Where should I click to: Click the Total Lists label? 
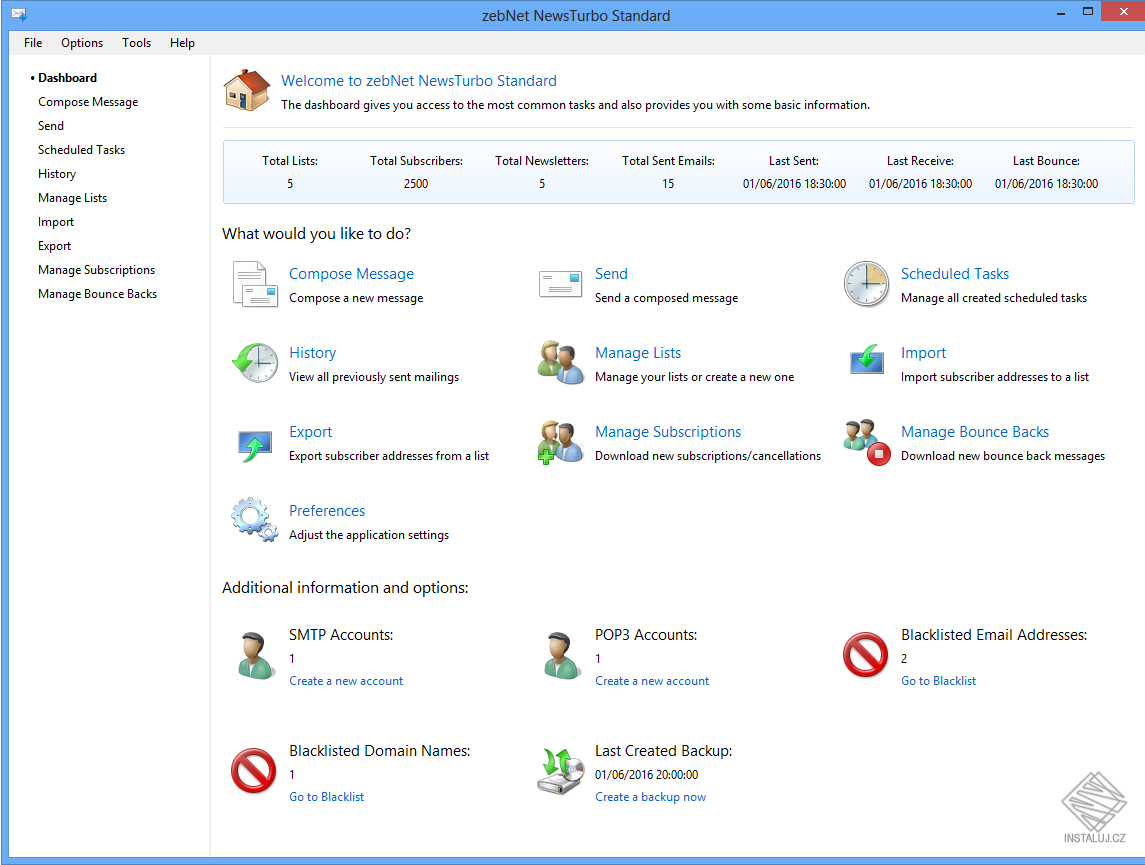tap(290, 161)
